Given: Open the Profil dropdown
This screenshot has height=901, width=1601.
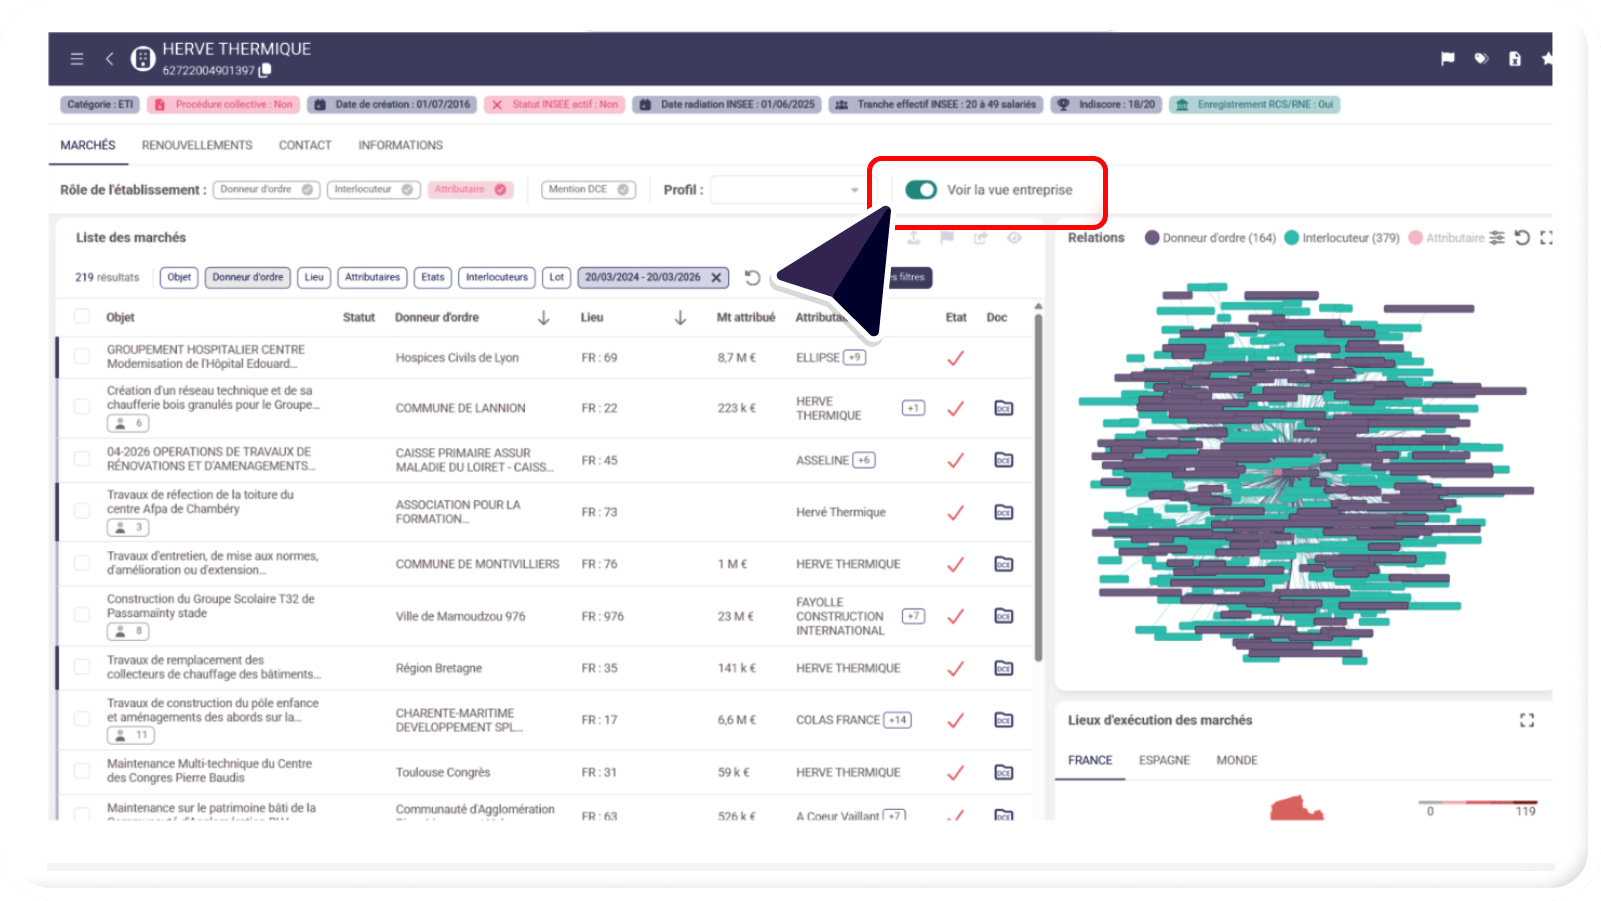Looking at the screenshot, I should coord(787,190).
